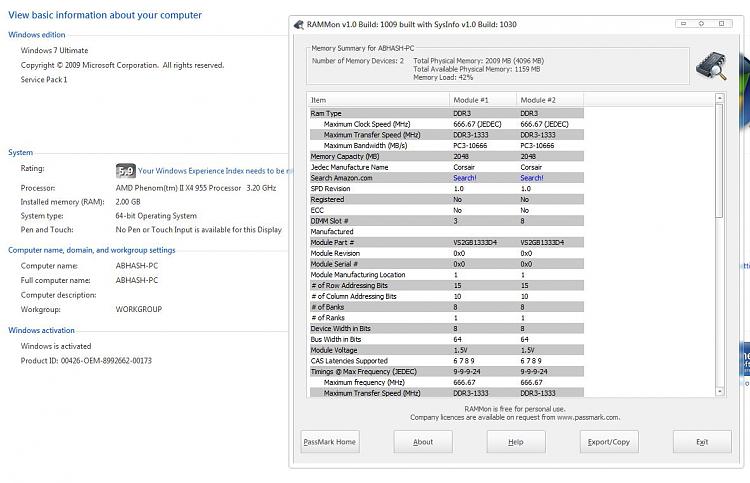Select the Timings @ Max Frequency (JEDEC) row

446,372
